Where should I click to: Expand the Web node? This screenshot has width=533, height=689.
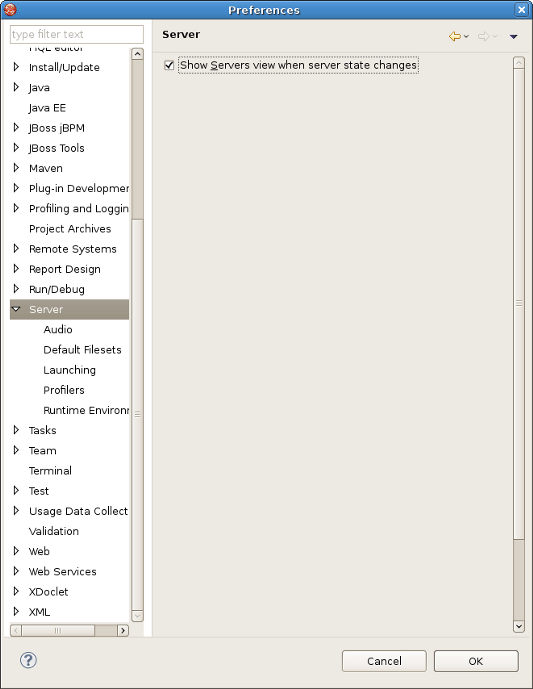16,551
